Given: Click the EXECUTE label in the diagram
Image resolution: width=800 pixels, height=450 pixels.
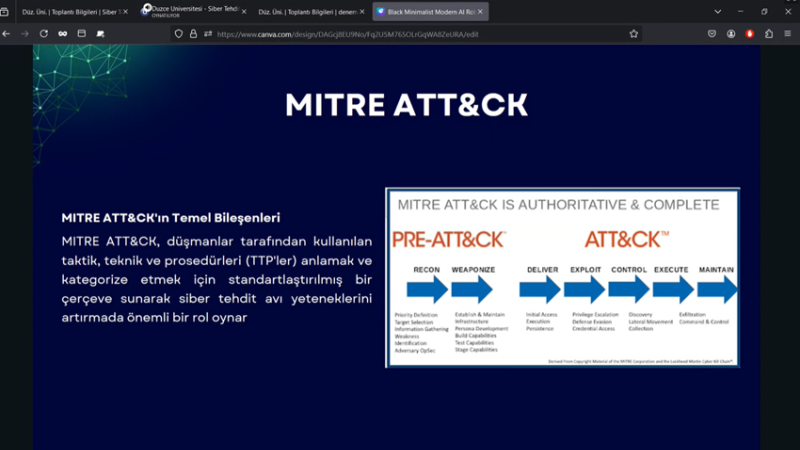Looking at the screenshot, I should 671,269.
